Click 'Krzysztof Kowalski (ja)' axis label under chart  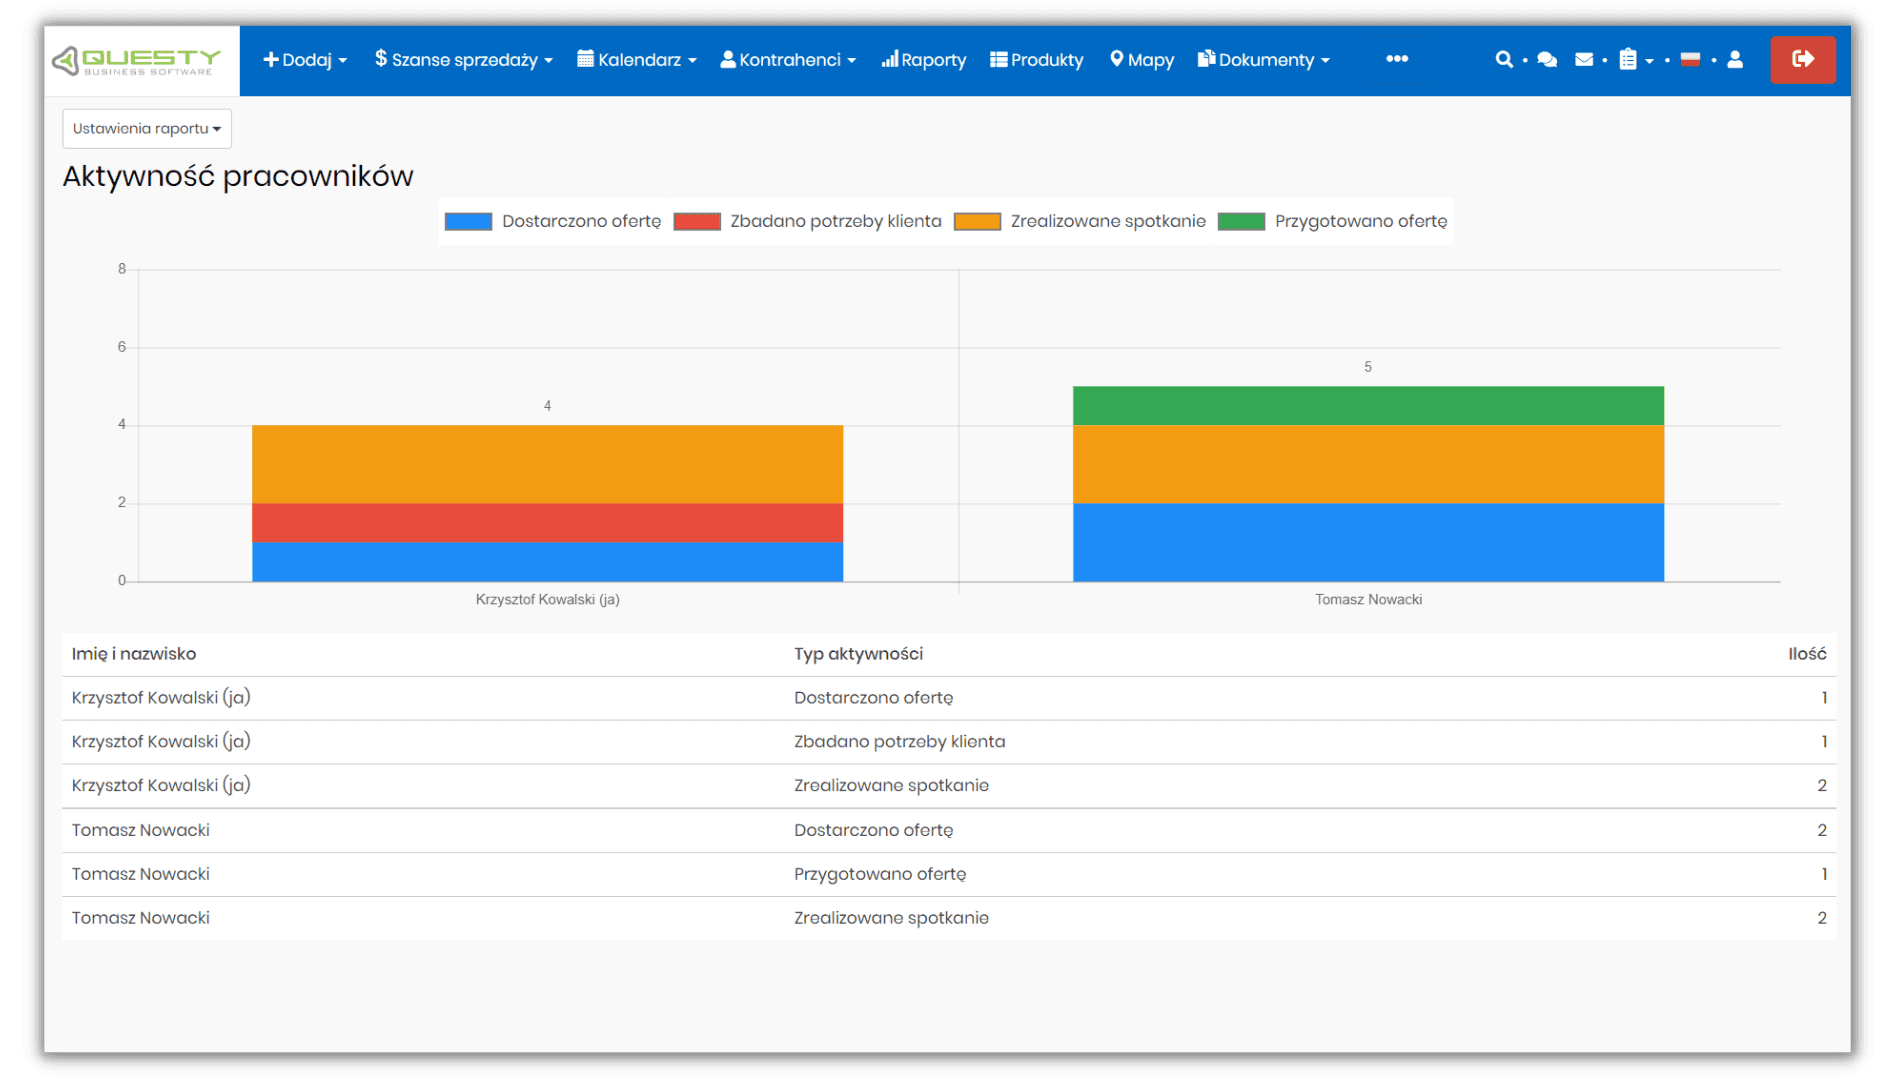(547, 600)
